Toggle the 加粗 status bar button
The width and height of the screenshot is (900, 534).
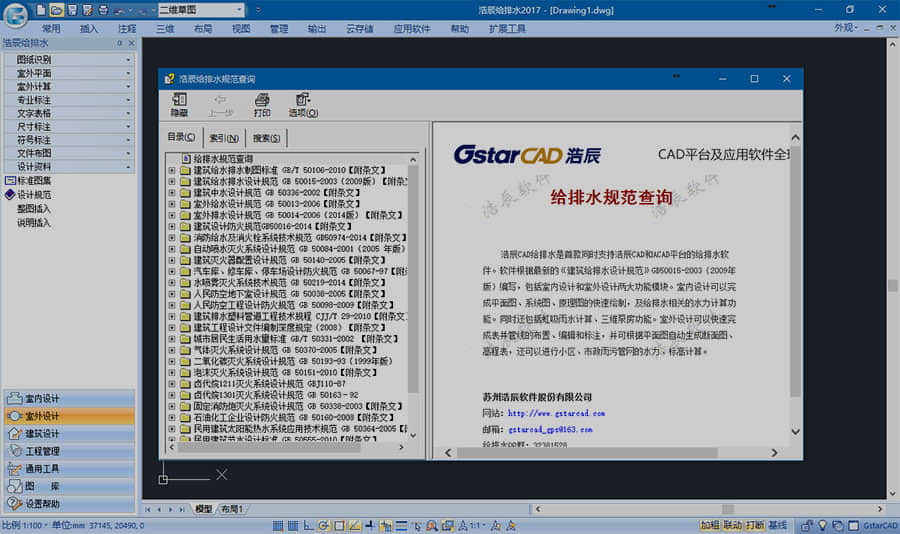click(x=709, y=525)
